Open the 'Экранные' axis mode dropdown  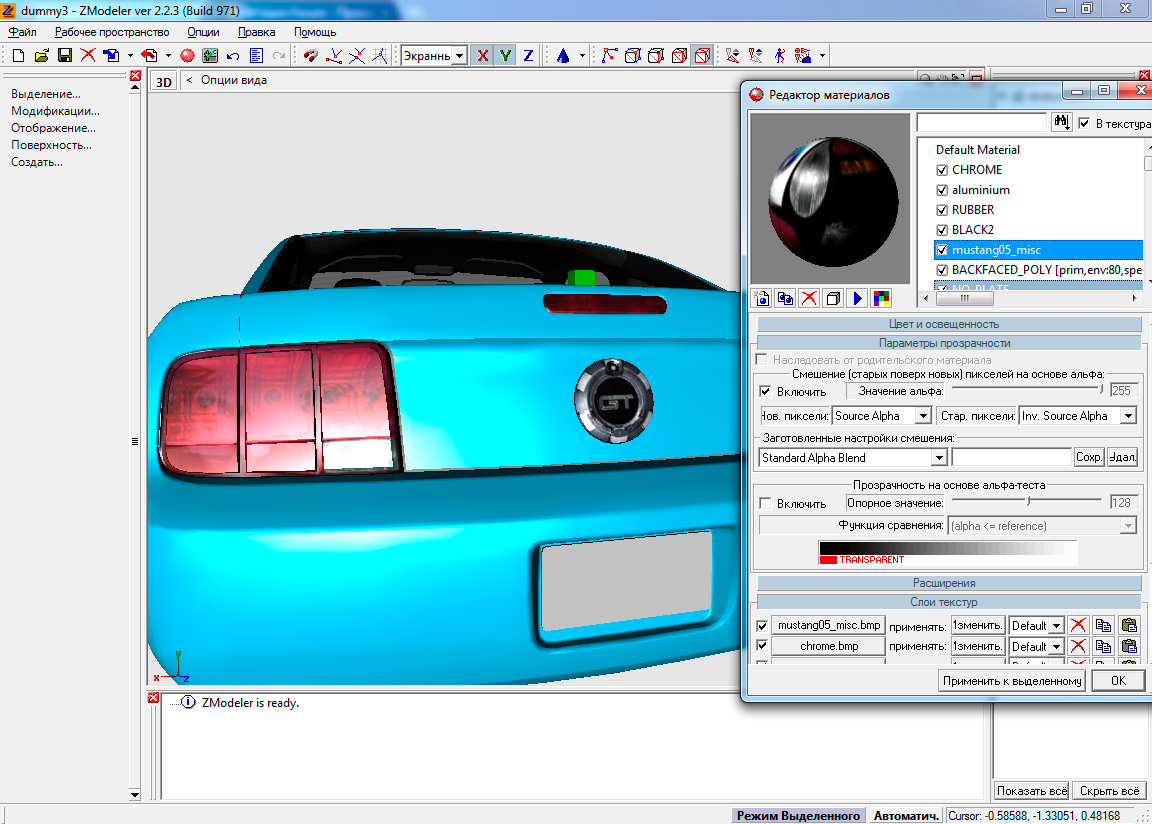[458, 56]
